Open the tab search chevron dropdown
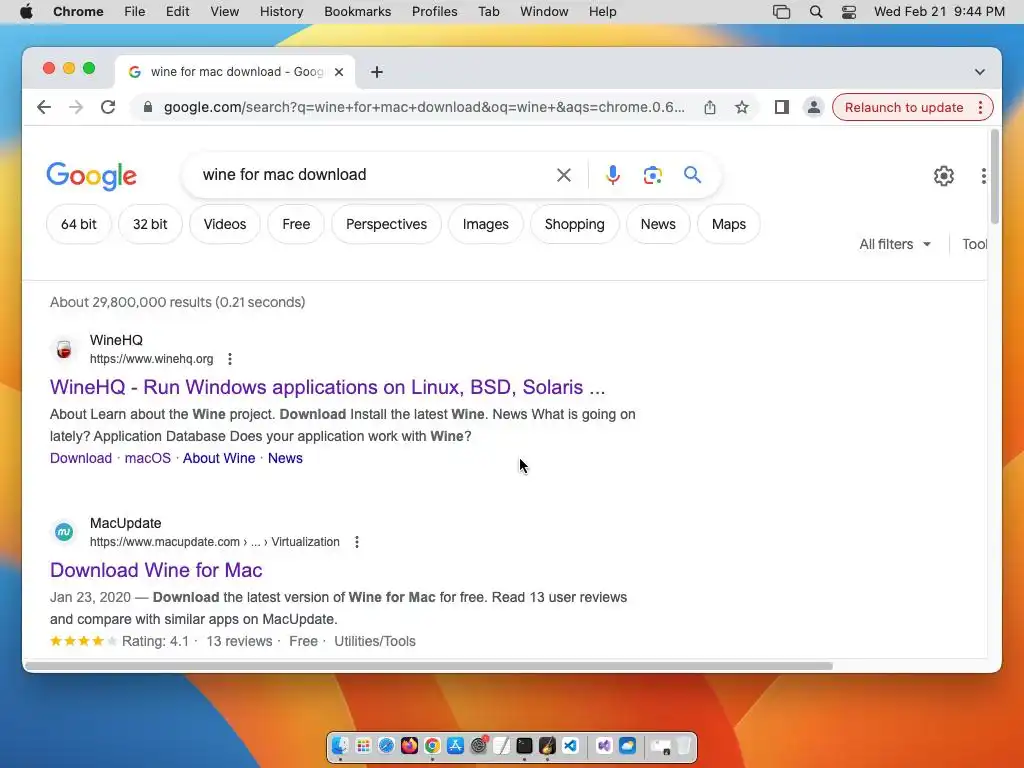 tap(980, 72)
